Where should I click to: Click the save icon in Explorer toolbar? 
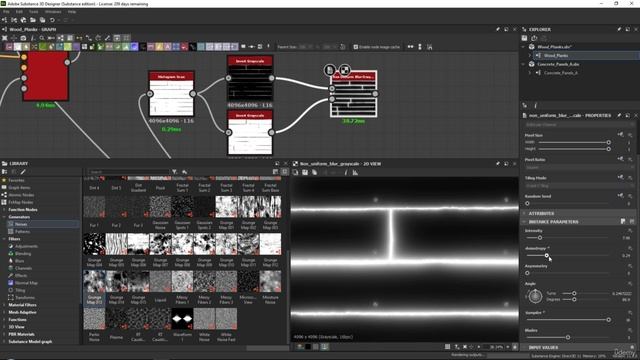(x=525, y=38)
